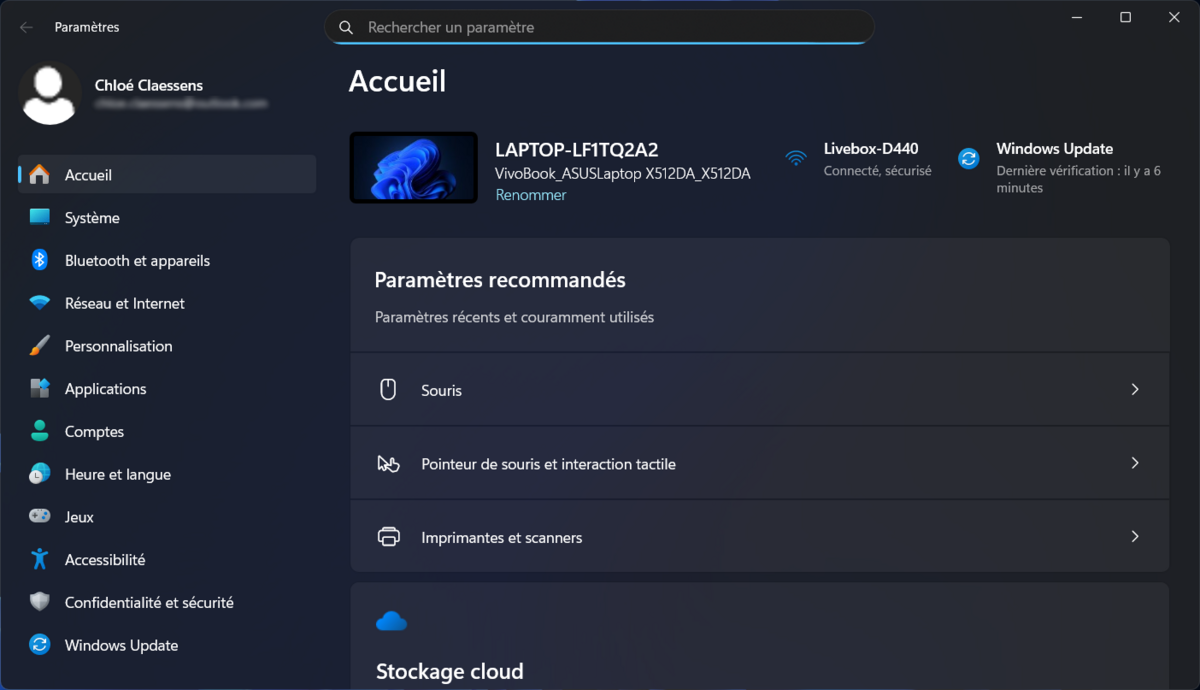Screen dimensions: 1200x690
Task: Click the Personnalisation paintbrush icon
Action: pos(39,346)
